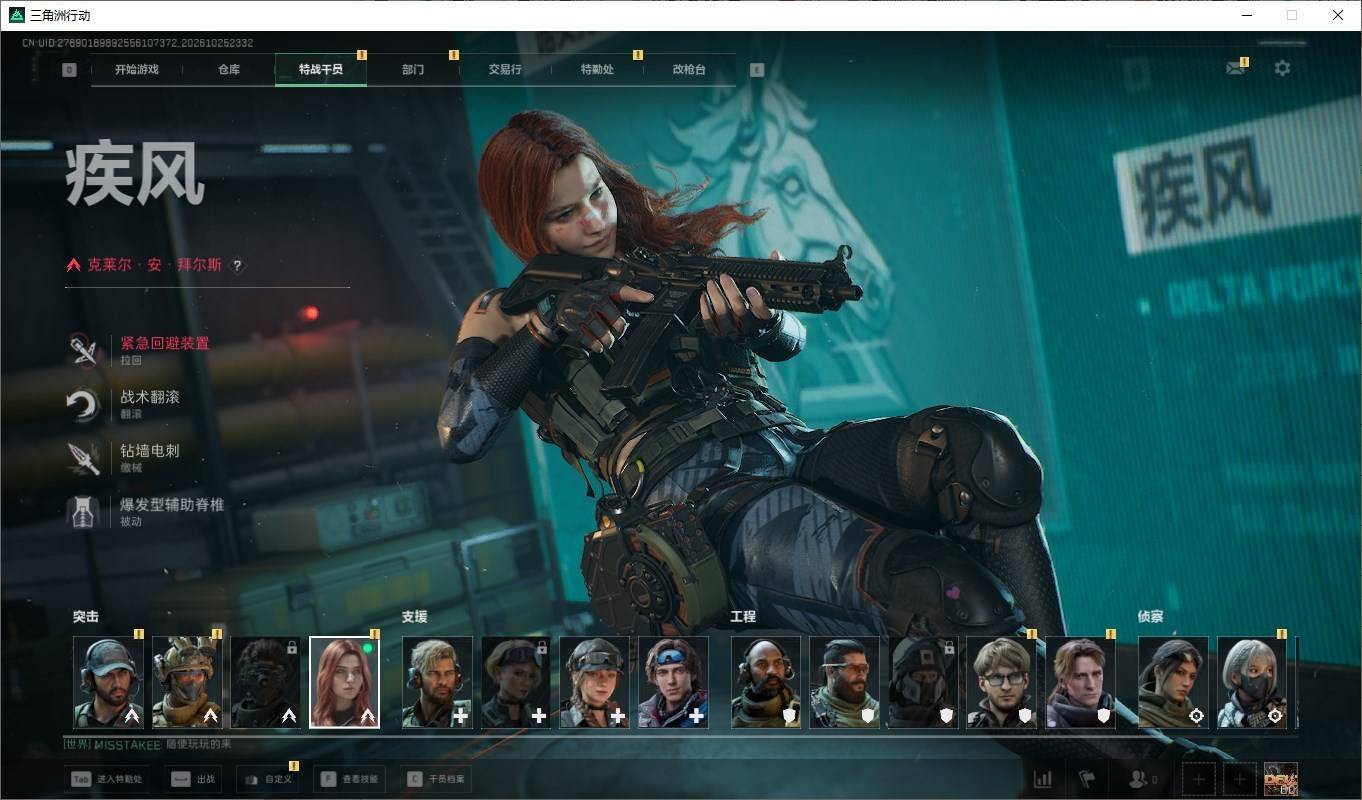Select the blue-goggles support operator portrait
Screen dimensions: 1362x800
(x=673, y=682)
